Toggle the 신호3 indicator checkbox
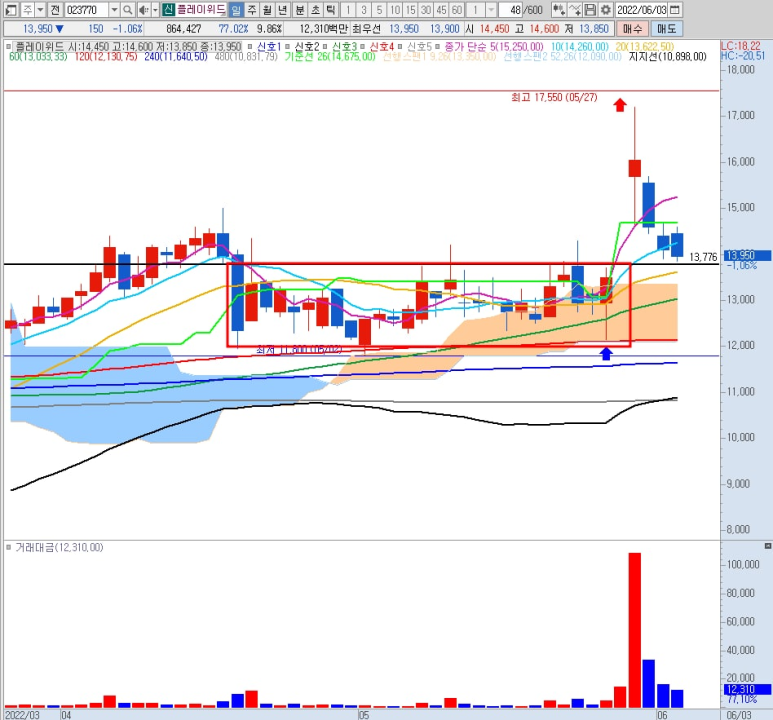This screenshot has height=720, width=773. point(325,46)
